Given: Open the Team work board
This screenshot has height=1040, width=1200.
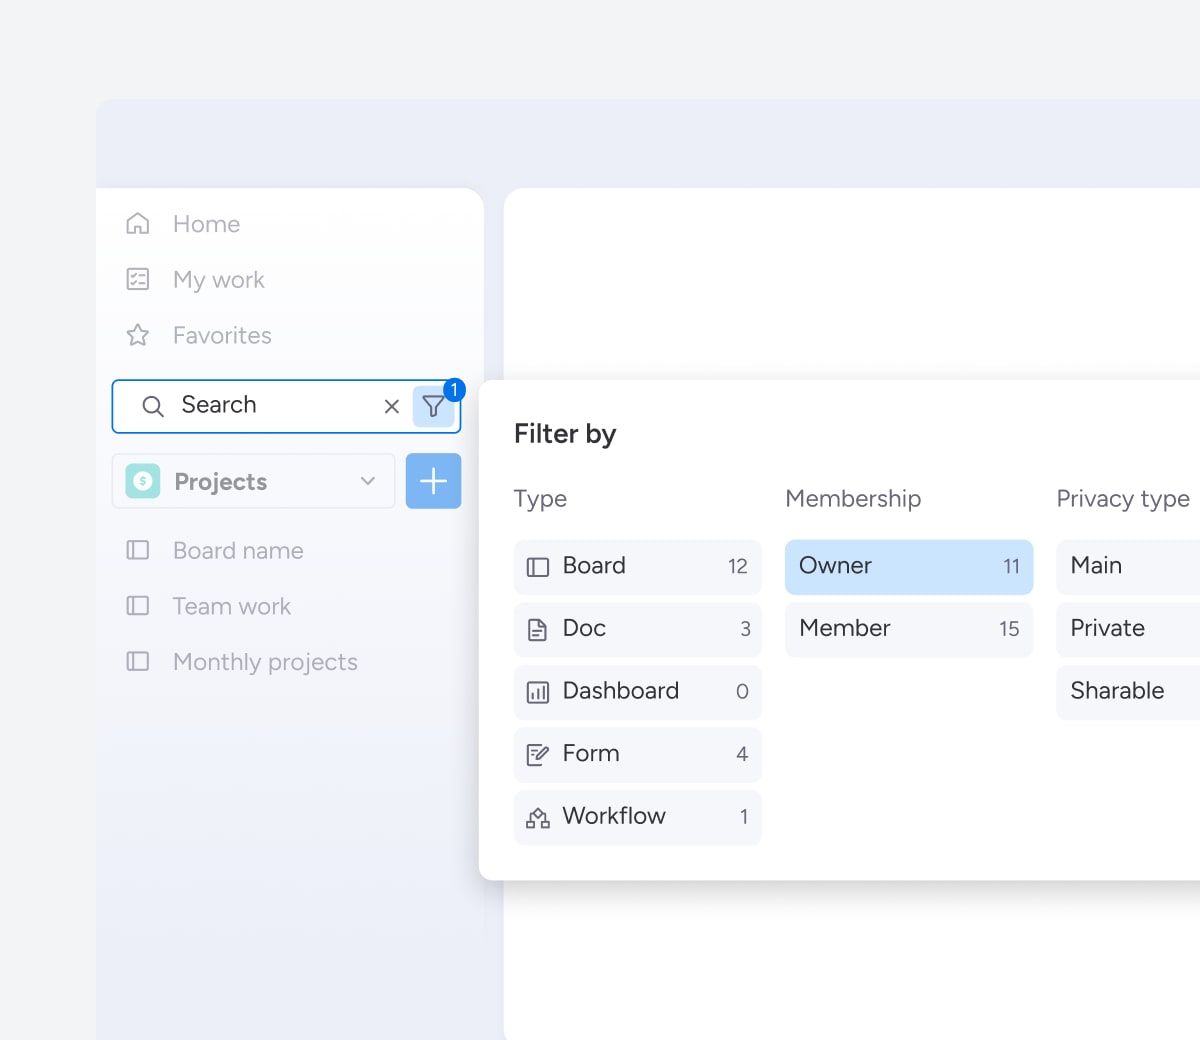Looking at the screenshot, I should 232,607.
